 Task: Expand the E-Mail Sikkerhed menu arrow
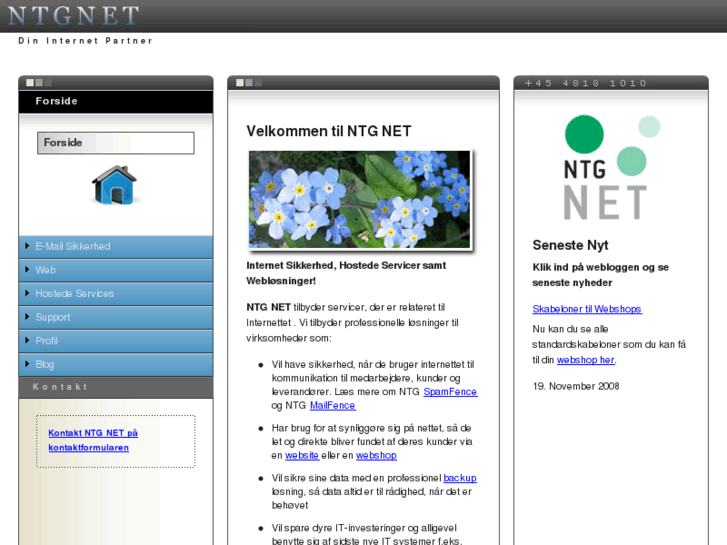(27, 246)
